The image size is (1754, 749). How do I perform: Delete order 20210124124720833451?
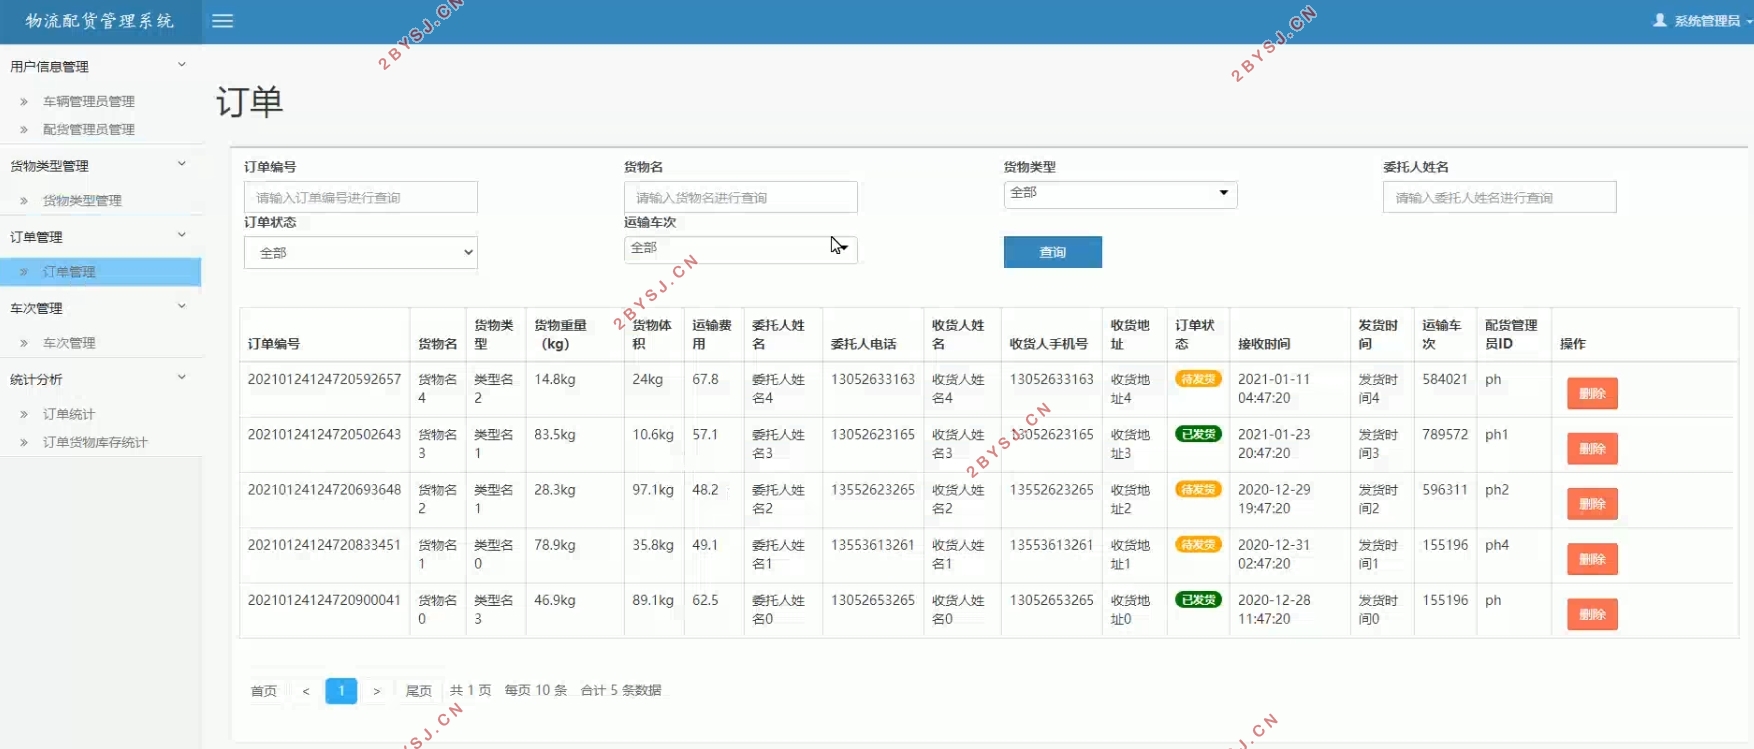(1592, 559)
